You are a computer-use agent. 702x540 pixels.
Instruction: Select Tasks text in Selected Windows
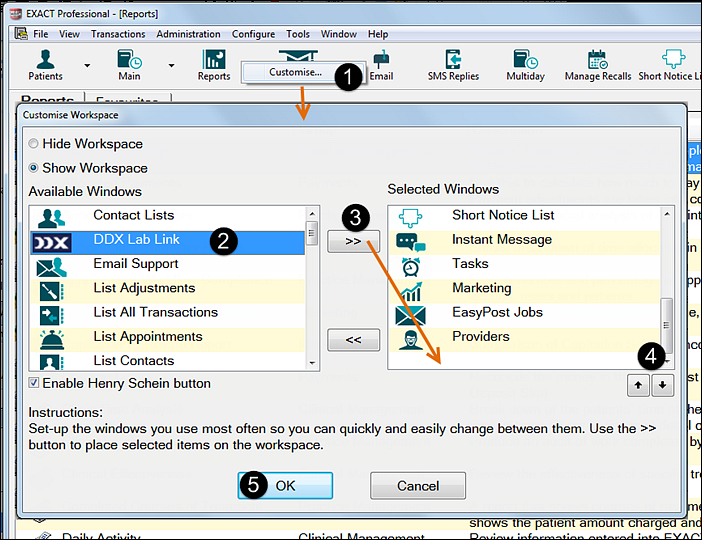[x=470, y=263]
